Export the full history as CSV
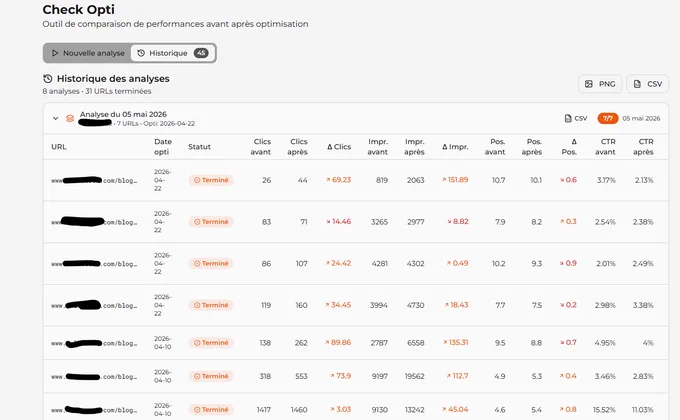The height and width of the screenshot is (420, 680). [x=647, y=84]
